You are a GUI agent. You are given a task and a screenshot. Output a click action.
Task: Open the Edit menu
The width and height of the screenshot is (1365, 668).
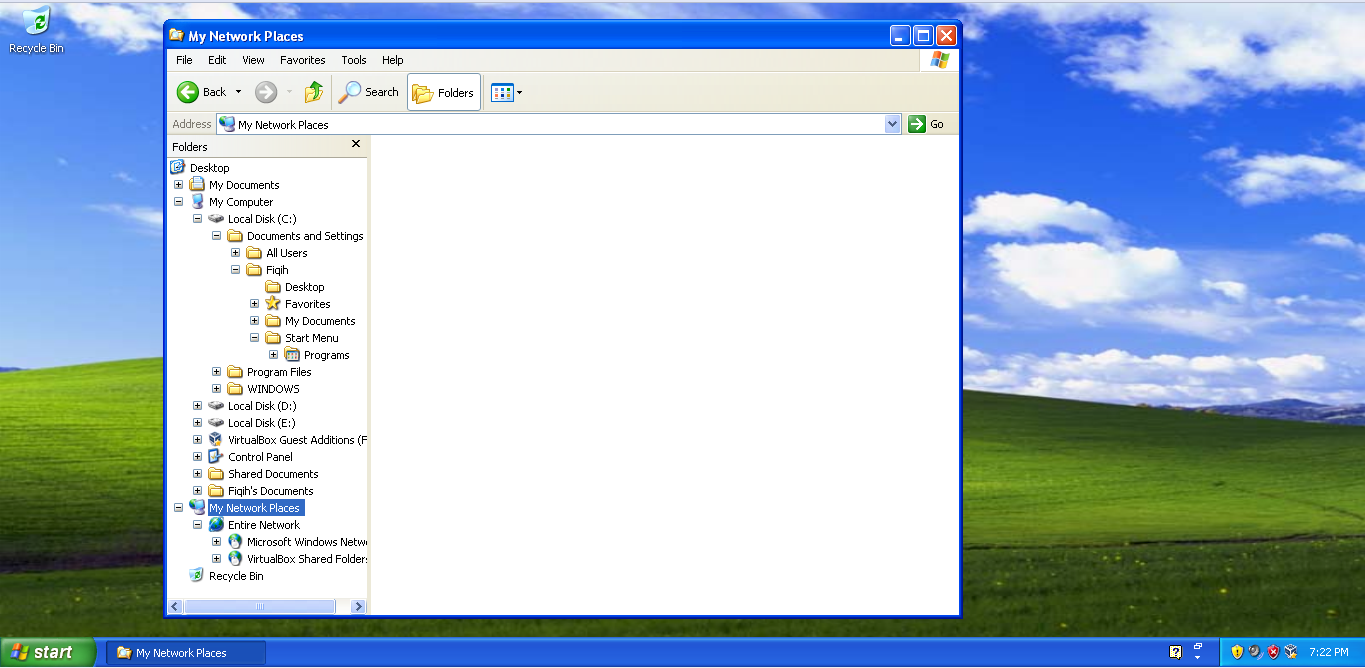217,60
